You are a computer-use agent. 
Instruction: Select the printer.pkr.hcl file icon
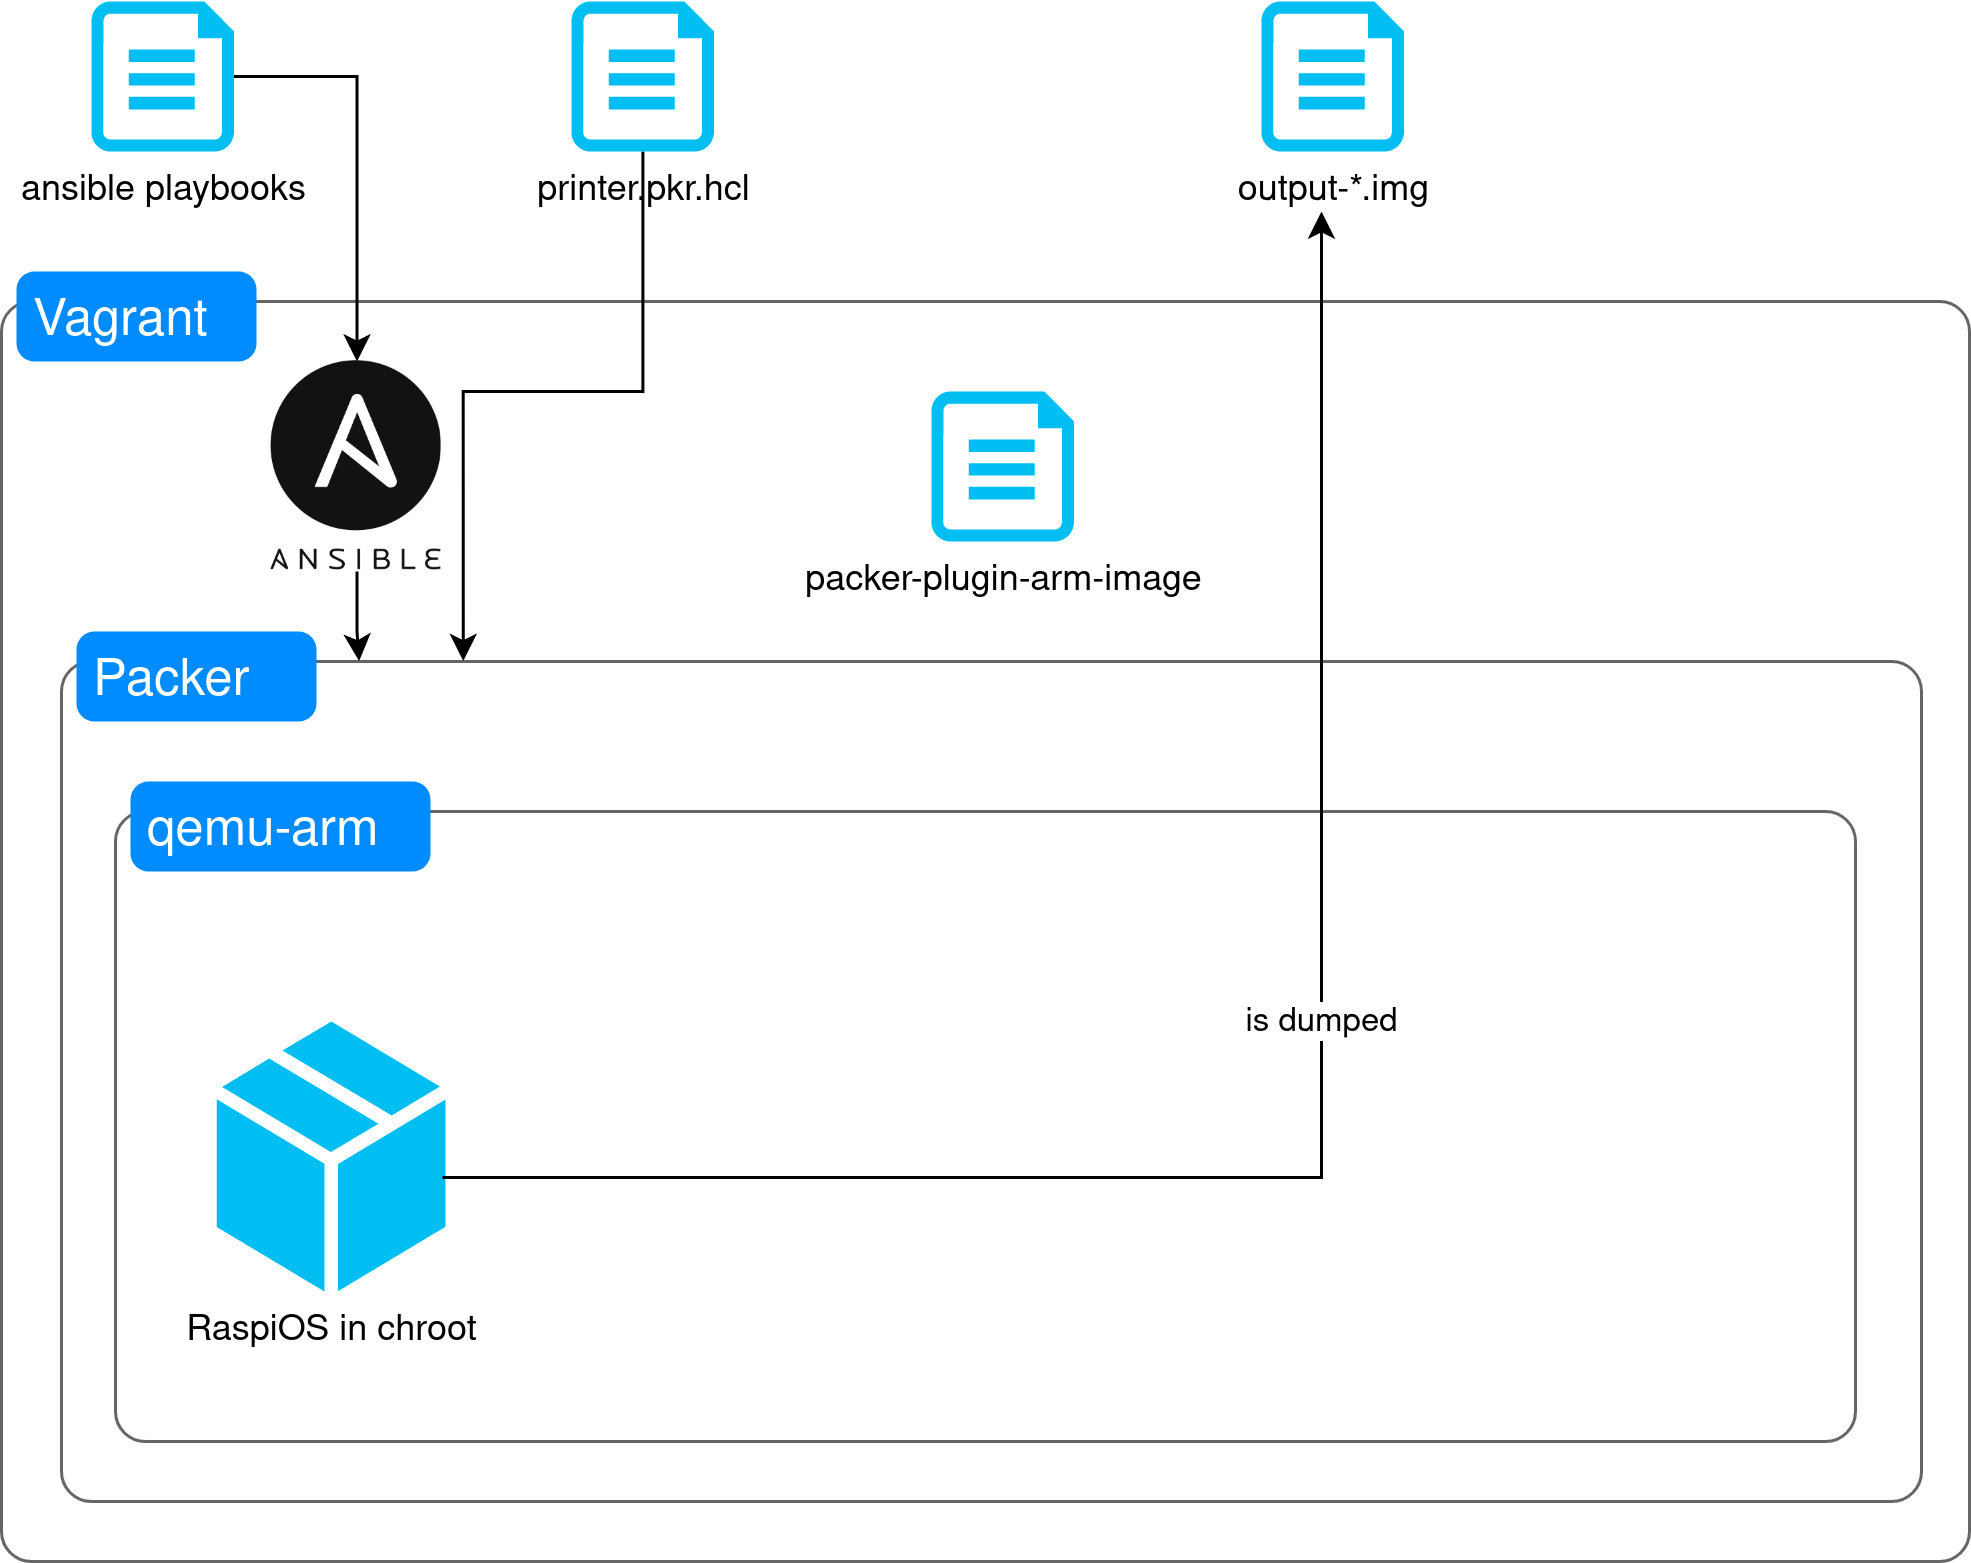click(642, 77)
